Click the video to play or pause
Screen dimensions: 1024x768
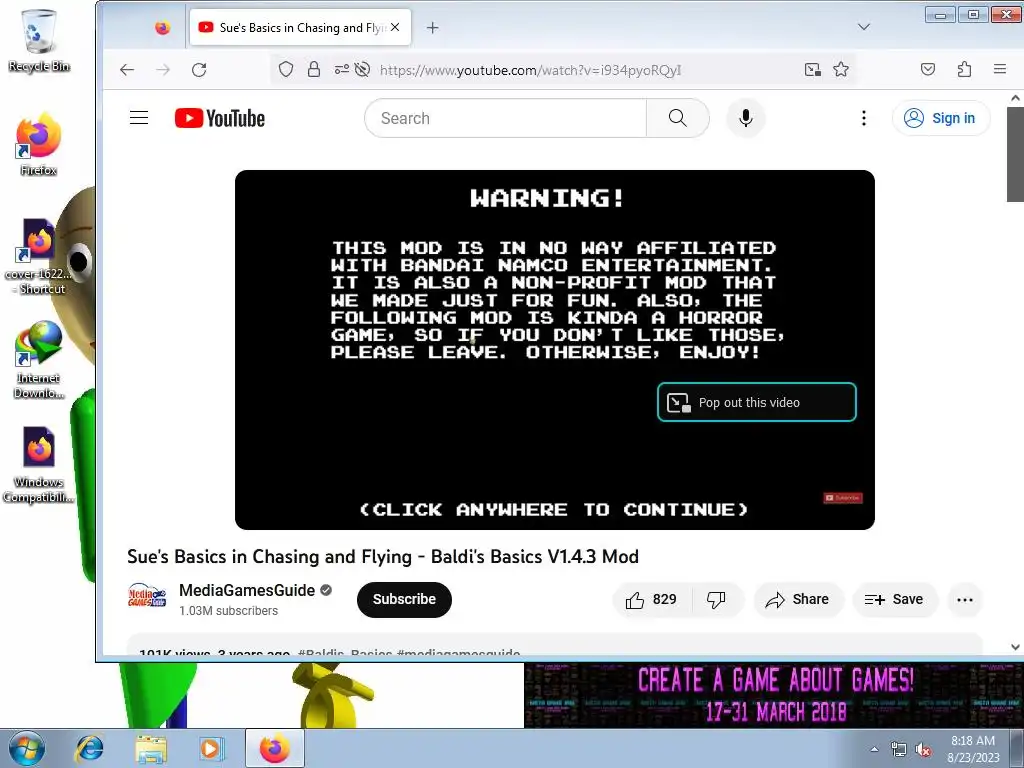[x=554, y=350]
